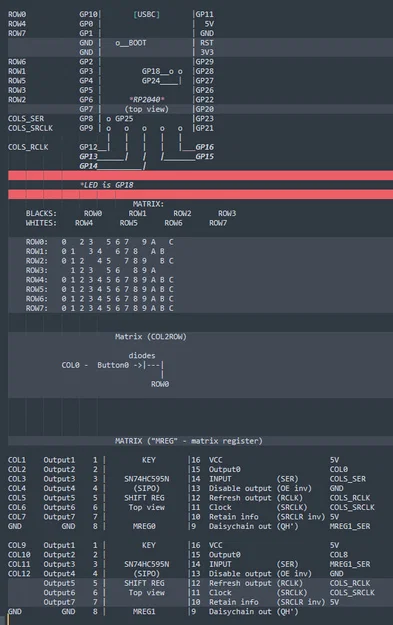The width and height of the screenshot is (393, 625).
Task: Select the COL12 label
Action: point(19,574)
